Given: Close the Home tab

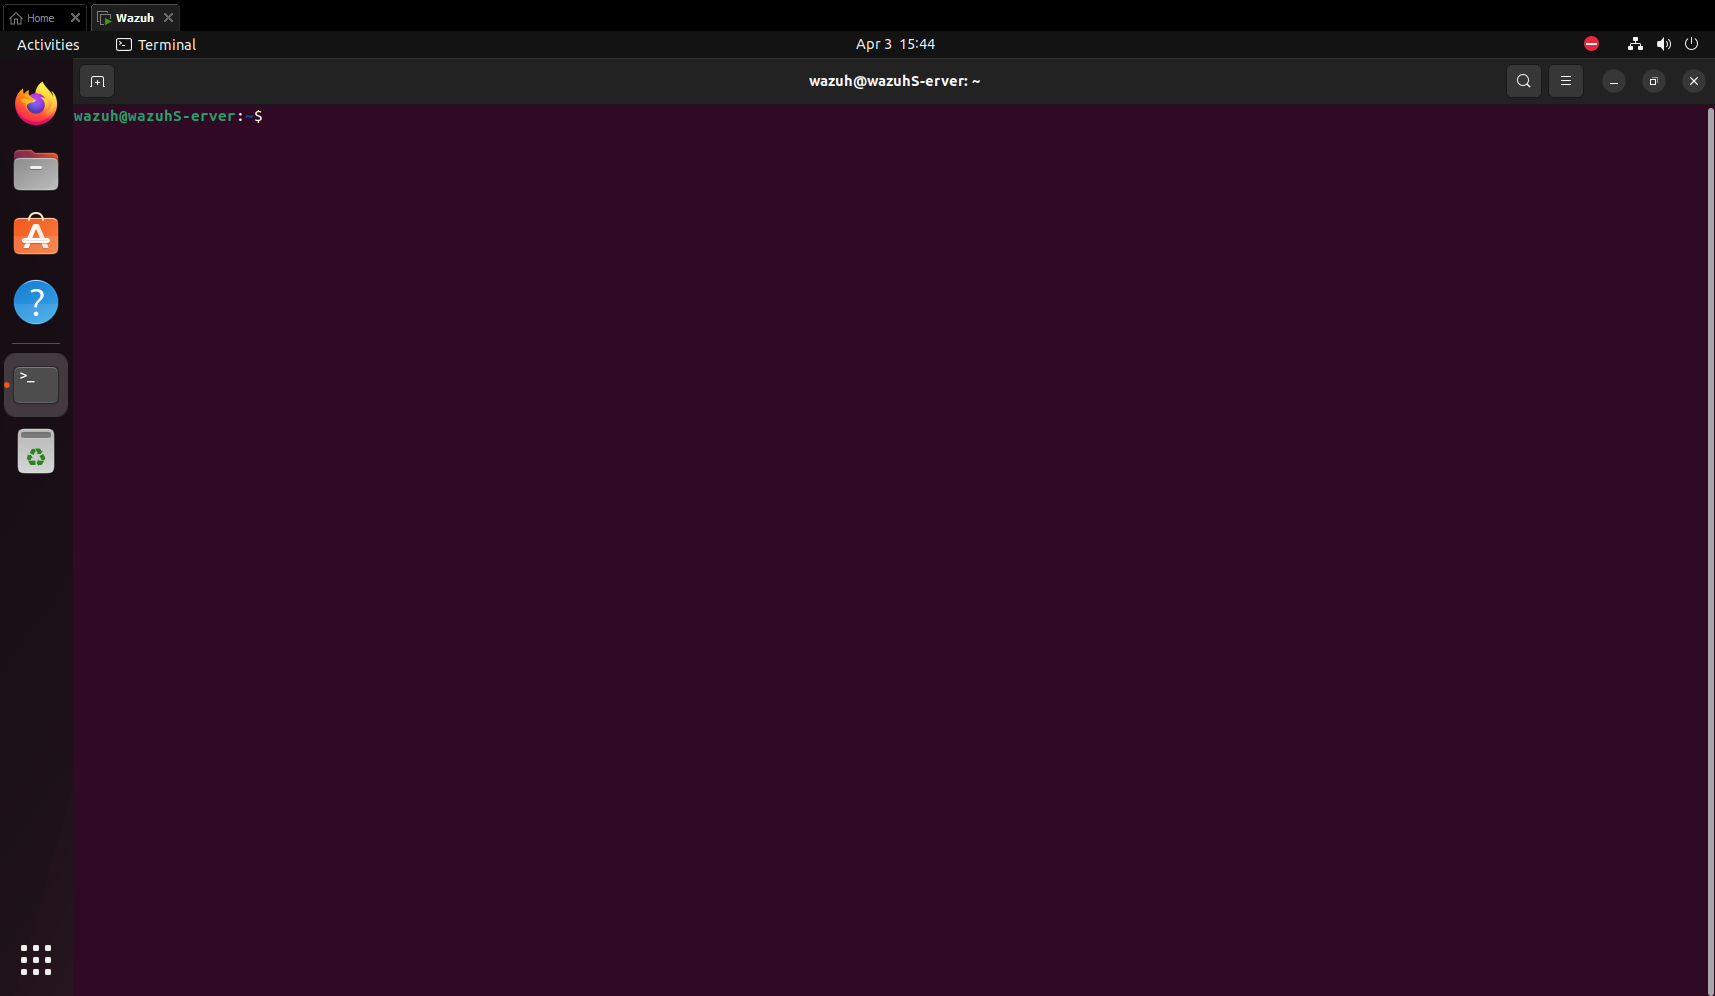Looking at the screenshot, I should (x=75, y=18).
